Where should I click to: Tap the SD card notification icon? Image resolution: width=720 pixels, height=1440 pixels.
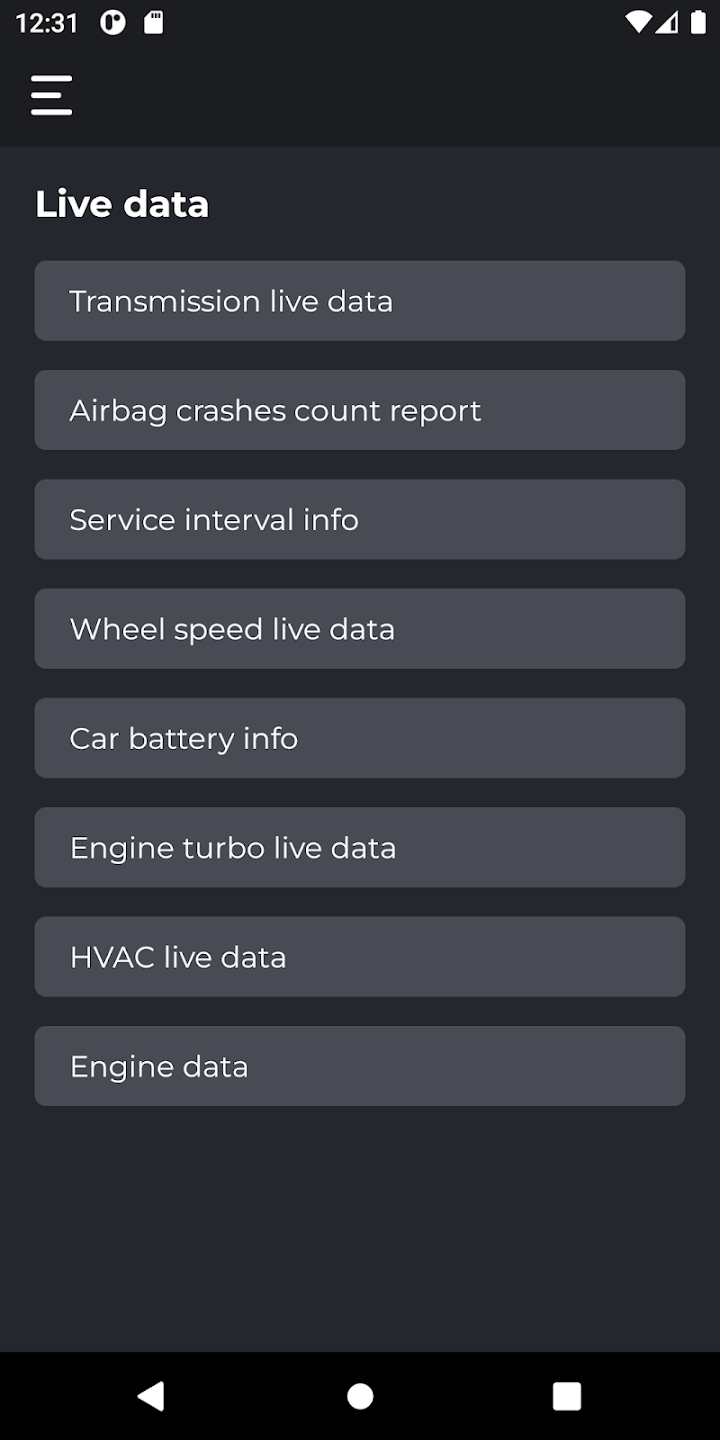(153, 23)
